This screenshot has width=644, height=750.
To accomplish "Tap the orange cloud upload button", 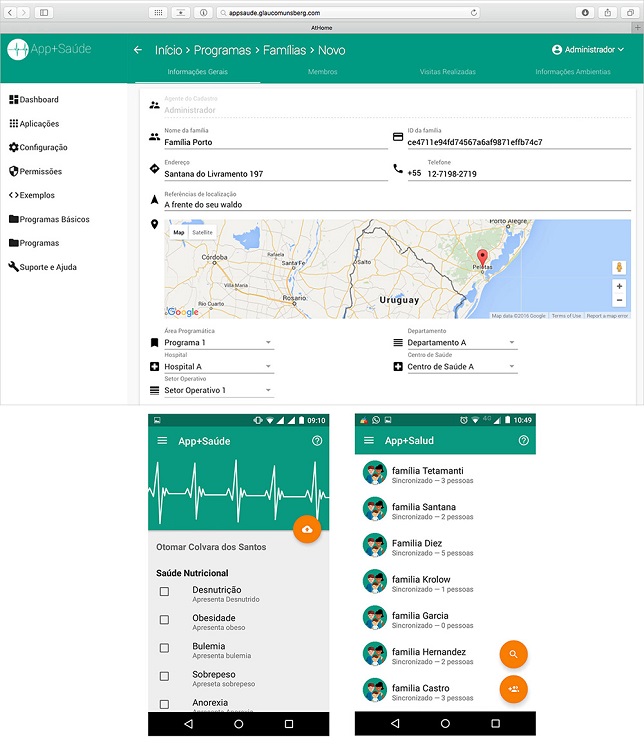I will coord(307,529).
